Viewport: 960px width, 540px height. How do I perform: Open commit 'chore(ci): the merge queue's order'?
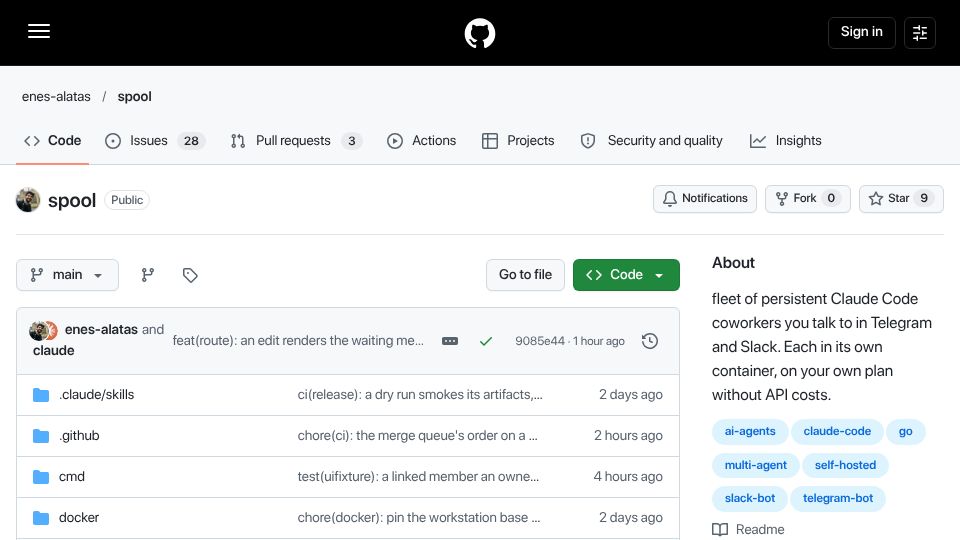click(418, 436)
